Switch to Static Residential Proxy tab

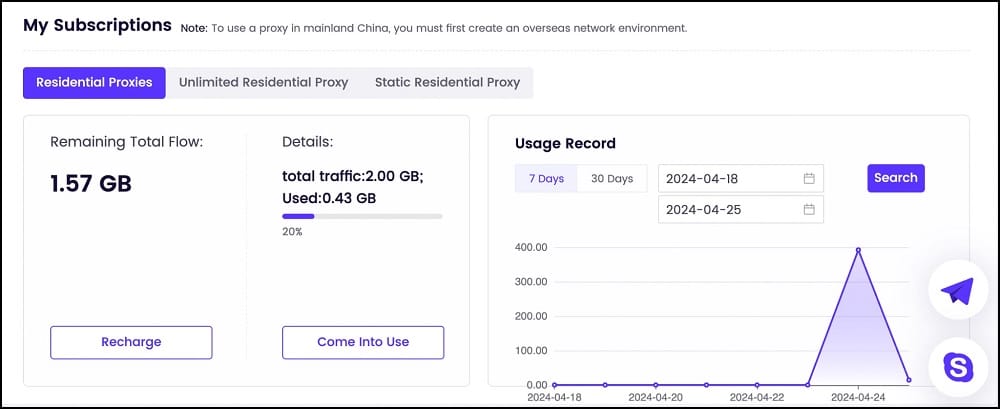[447, 83]
